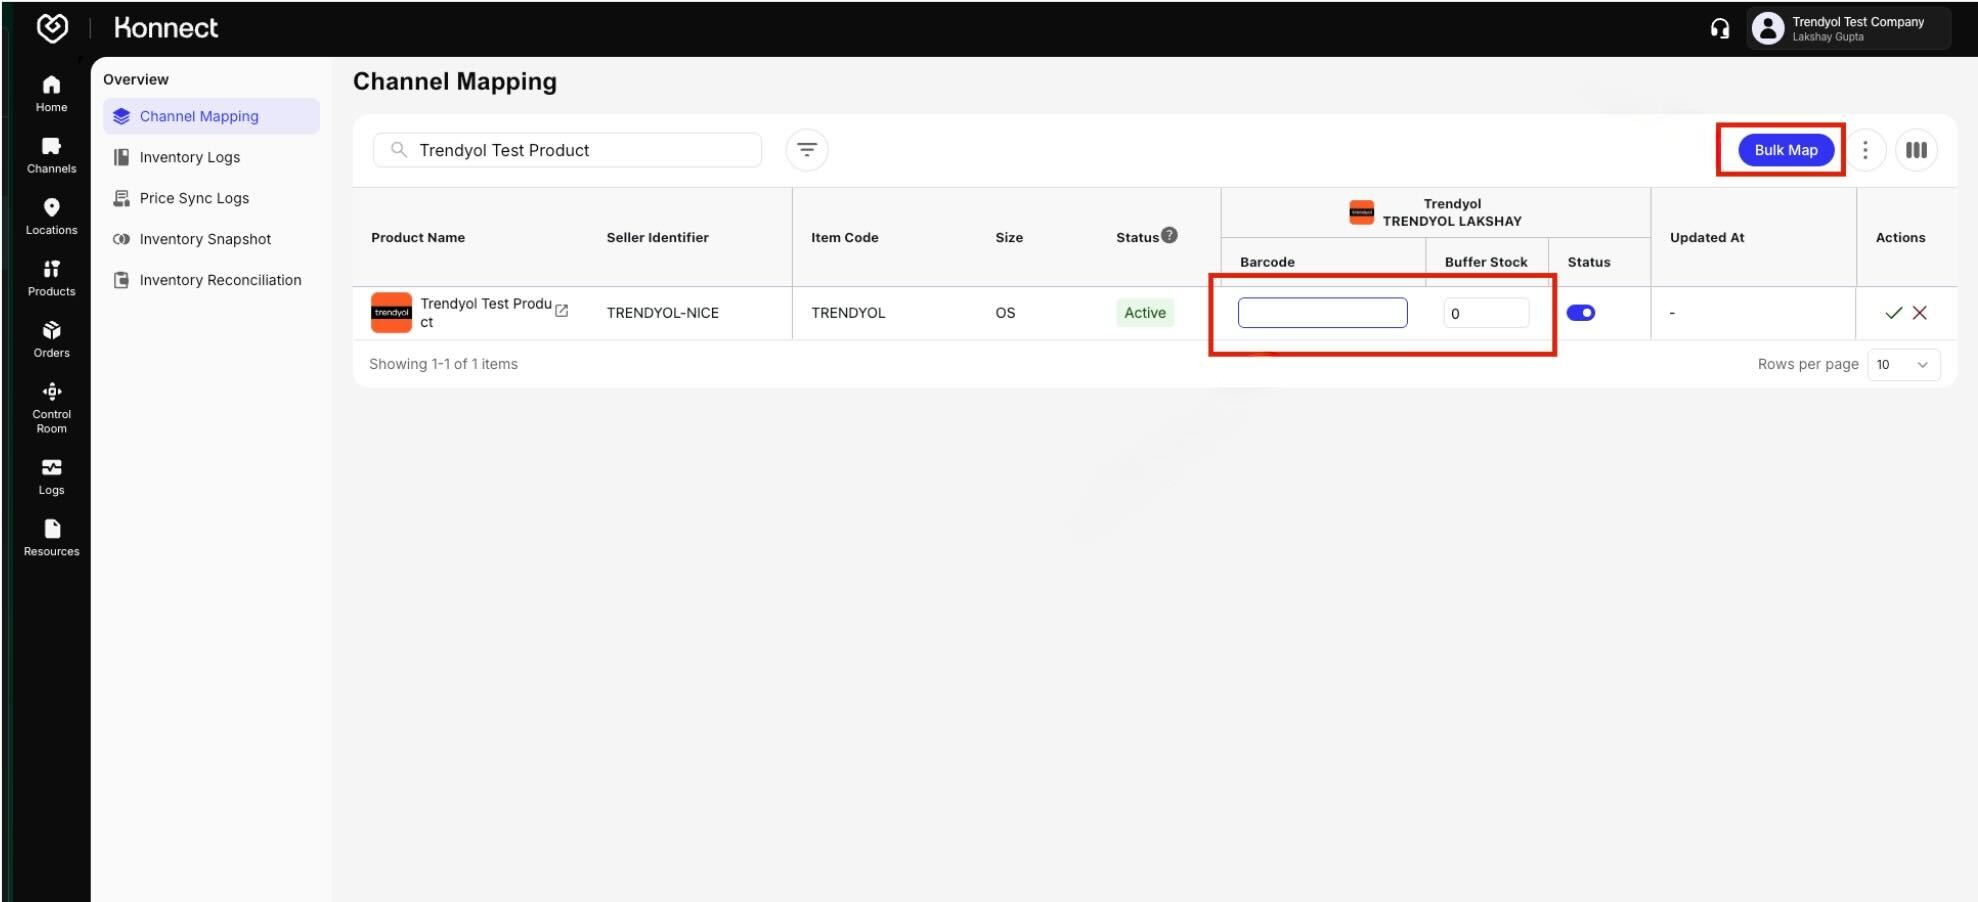Open Products from the sidebar
1978x902 pixels.
coord(51,278)
